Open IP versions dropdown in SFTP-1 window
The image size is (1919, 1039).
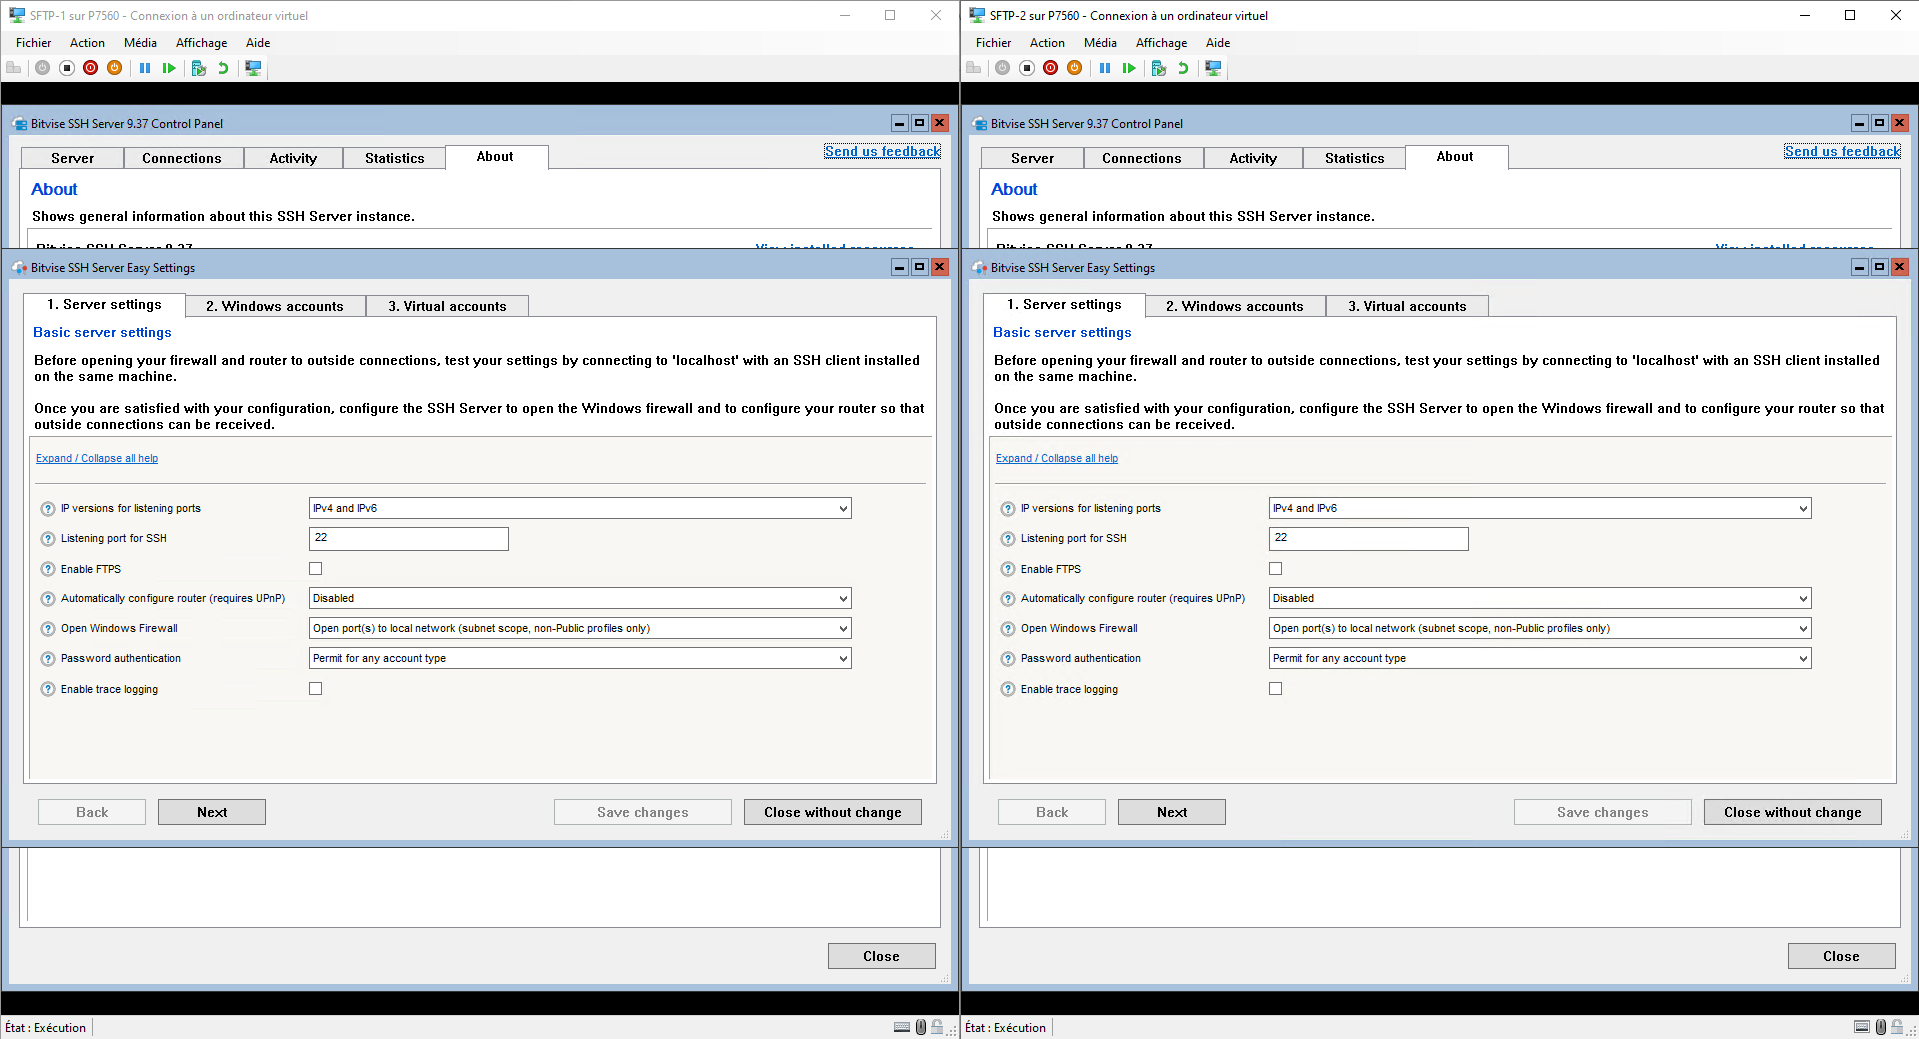coord(580,508)
